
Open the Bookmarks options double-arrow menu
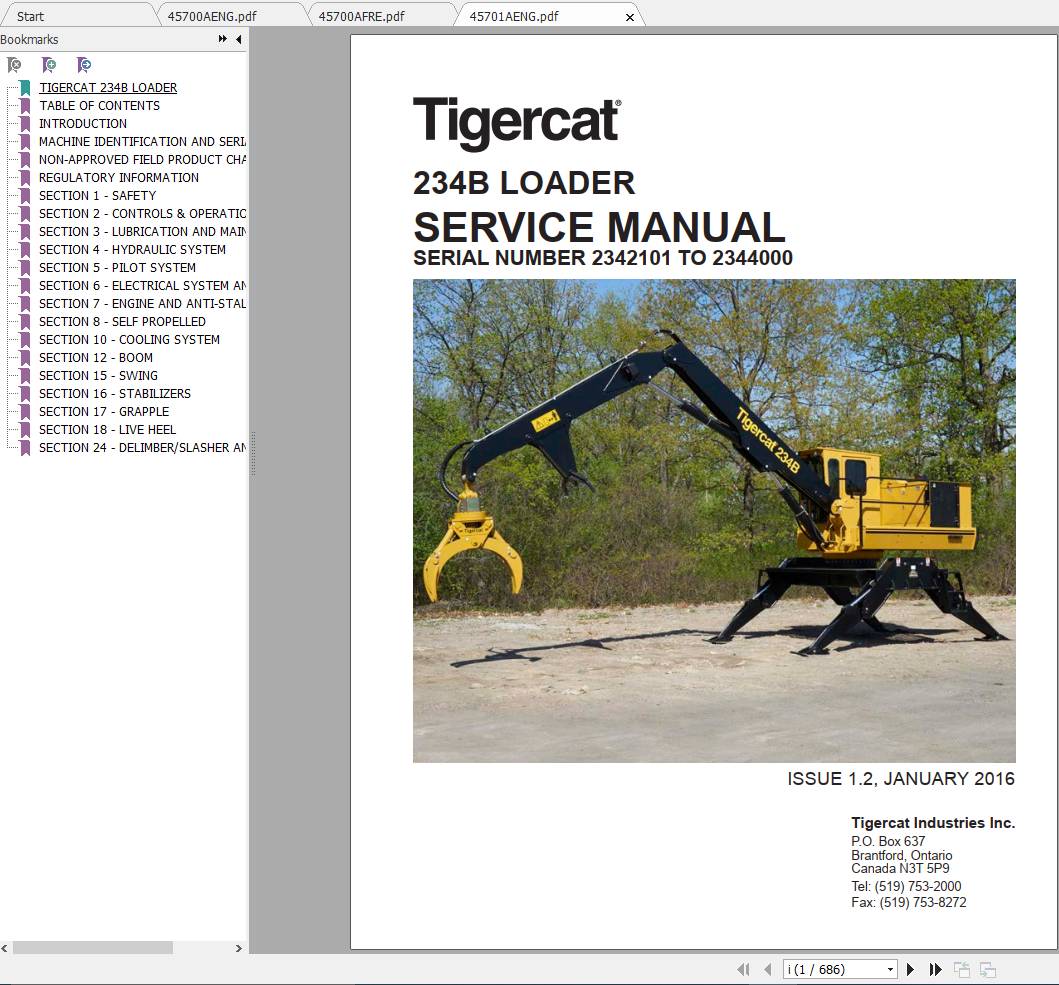coord(221,39)
